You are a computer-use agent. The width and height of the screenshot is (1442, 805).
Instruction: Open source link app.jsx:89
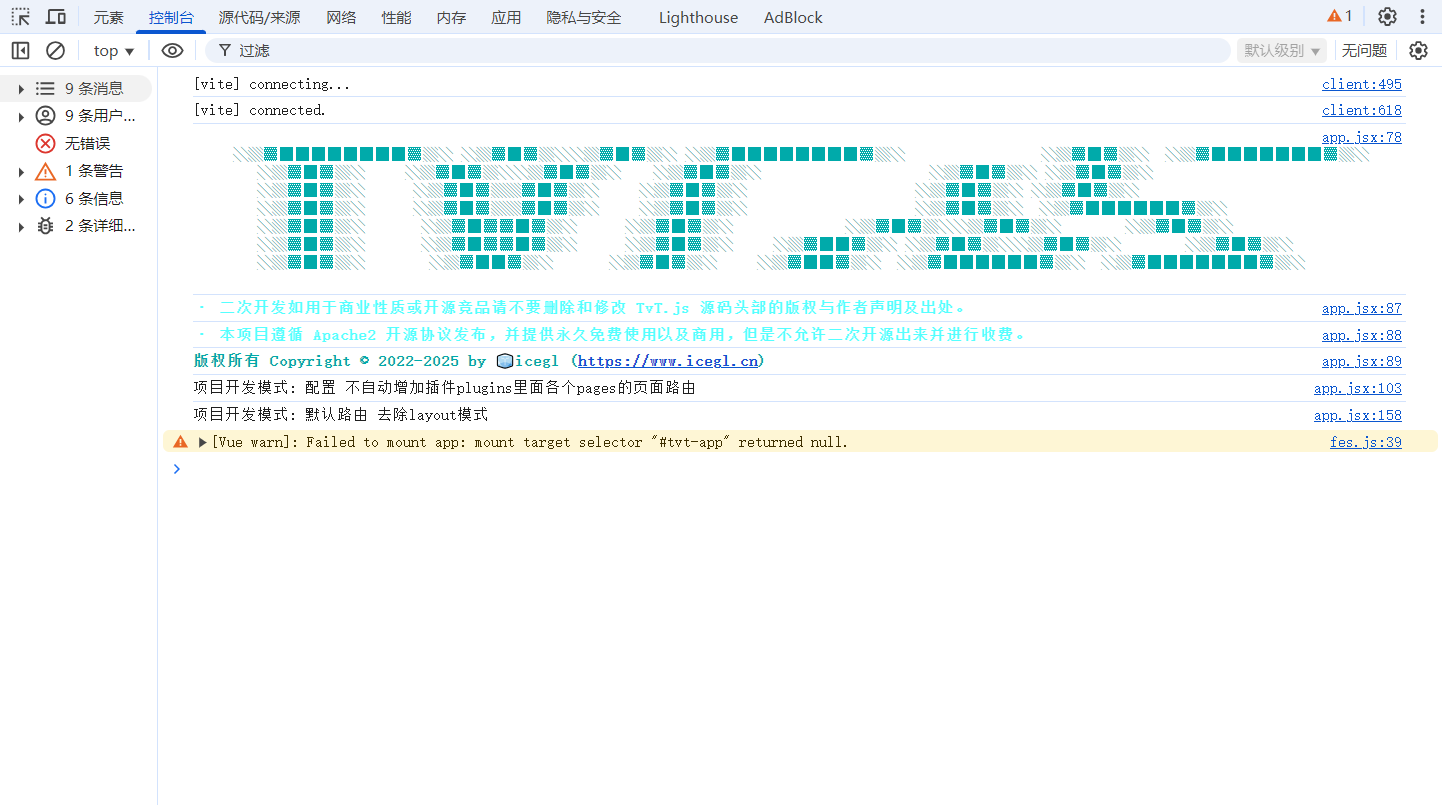point(1361,361)
